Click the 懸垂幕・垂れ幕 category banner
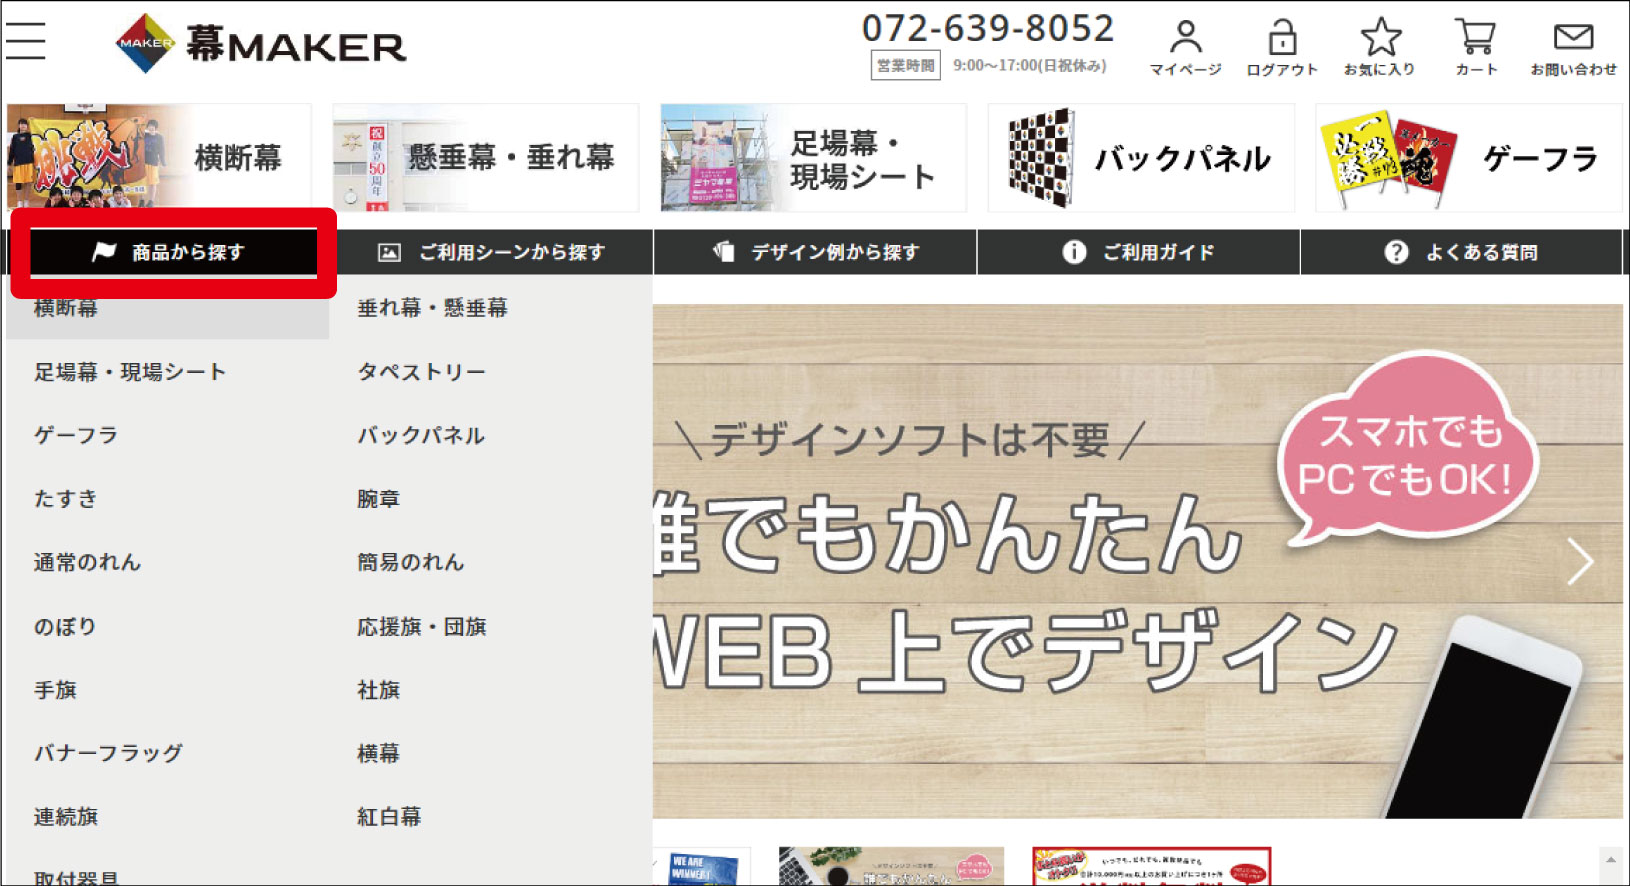This screenshot has height=886, width=1630. [486, 158]
